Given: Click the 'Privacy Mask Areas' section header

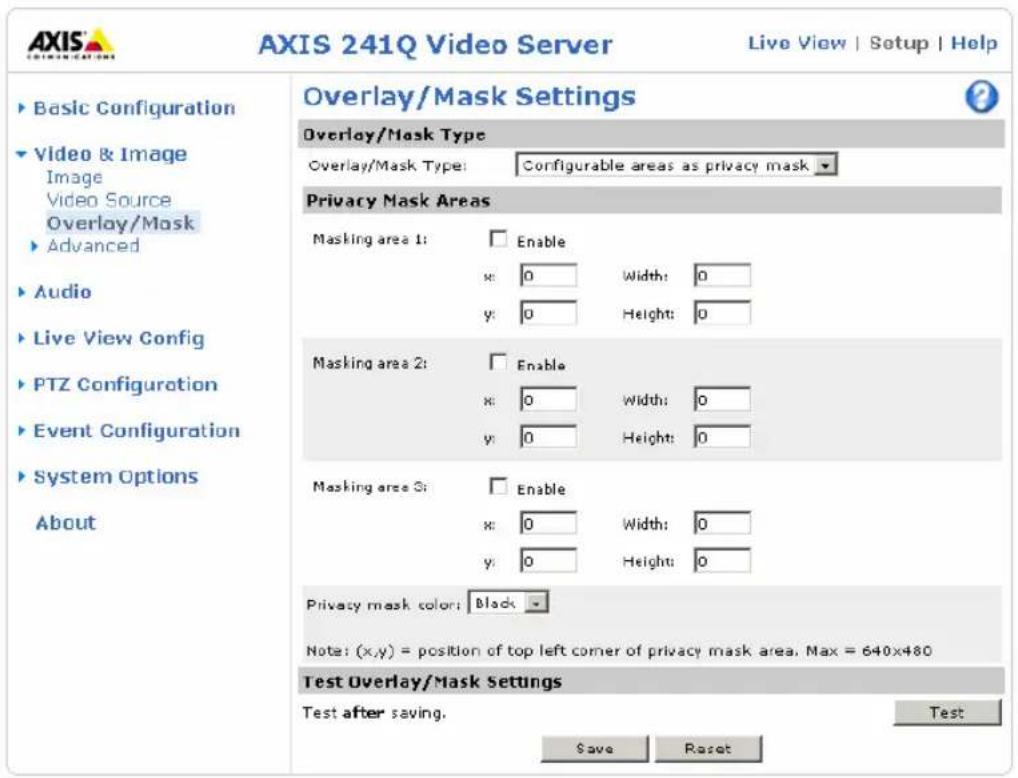Looking at the screenshot, I should click(398, 201).
